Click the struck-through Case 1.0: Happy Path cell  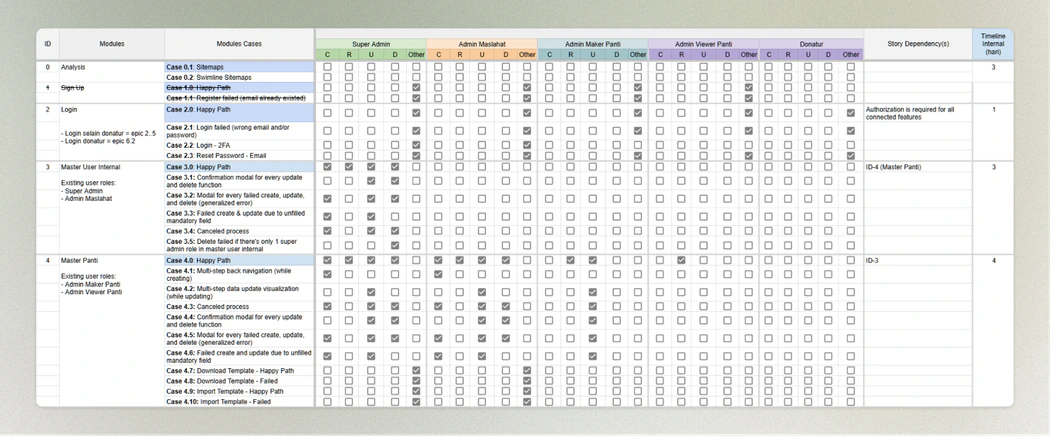[x=239, y=88]
